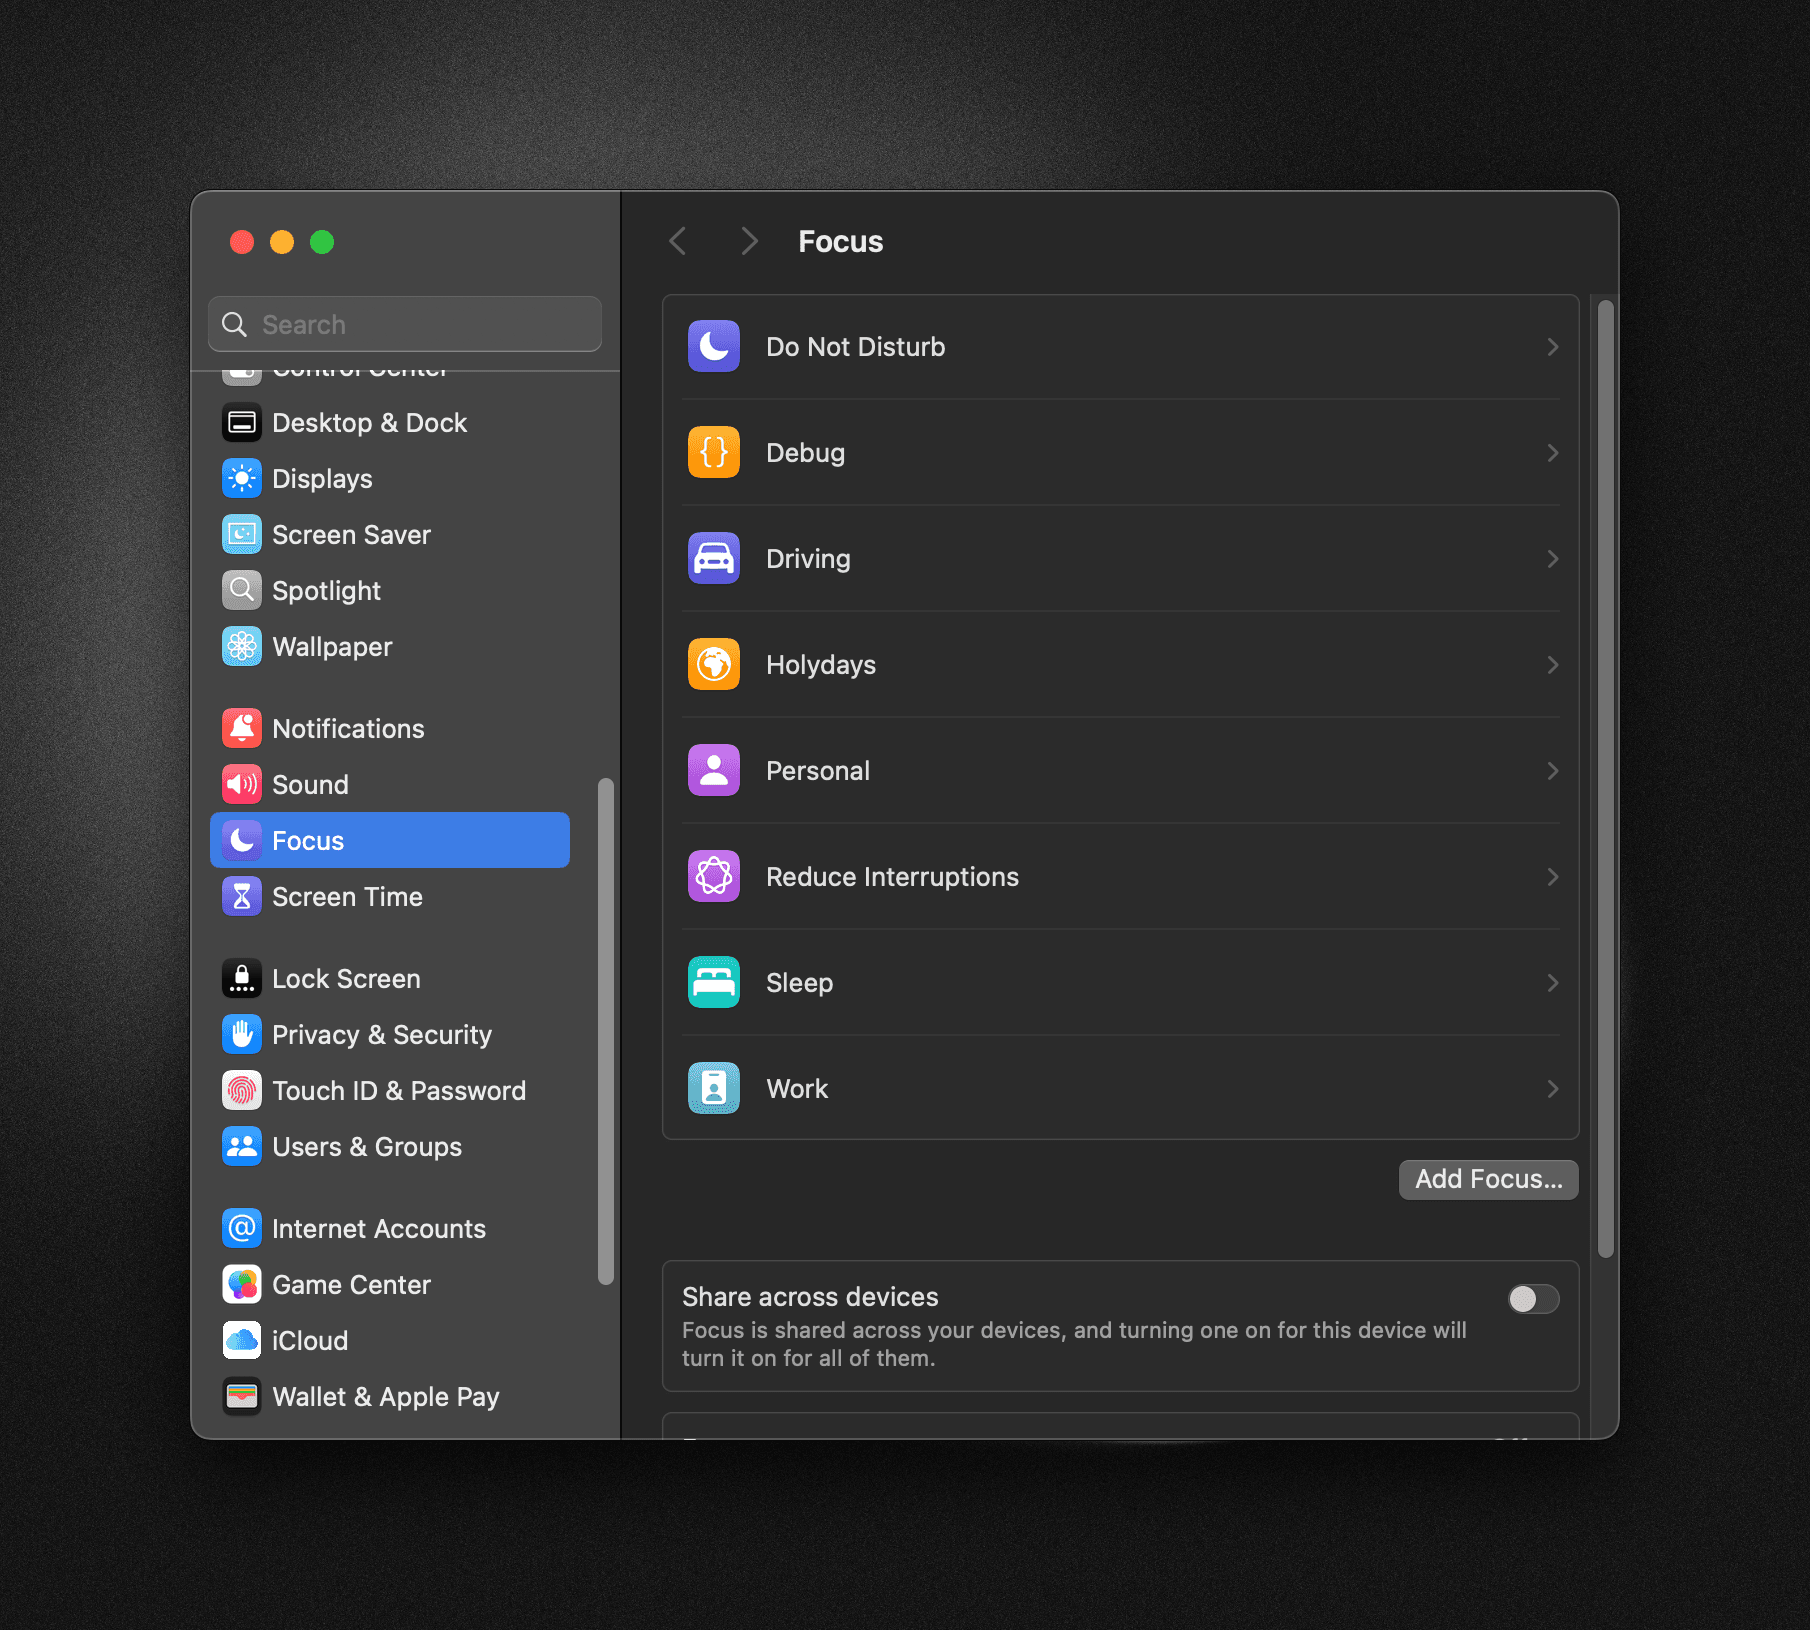The width and height of the screenshot is (1810, 1630).
Task: Select Screen Time in the sidebar
Action: click(347, 896)
